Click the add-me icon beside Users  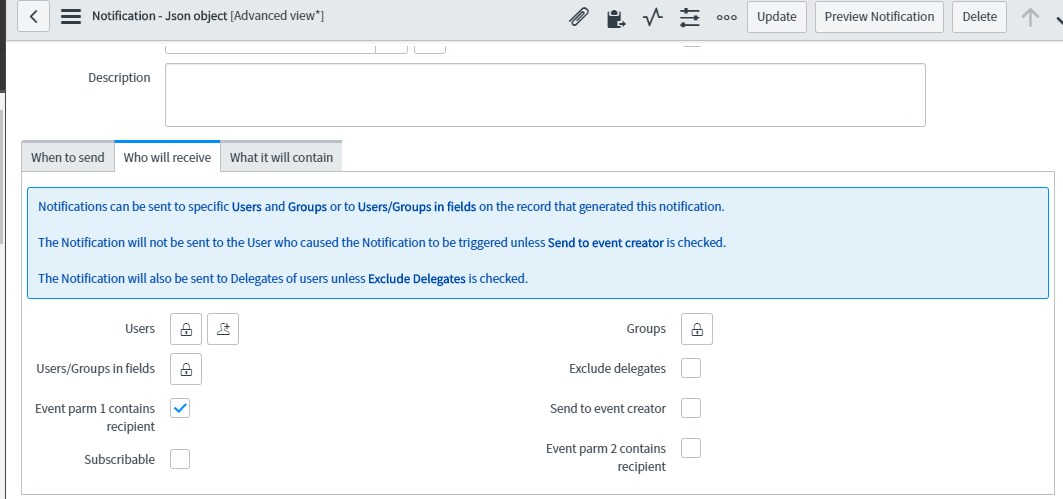223,329
